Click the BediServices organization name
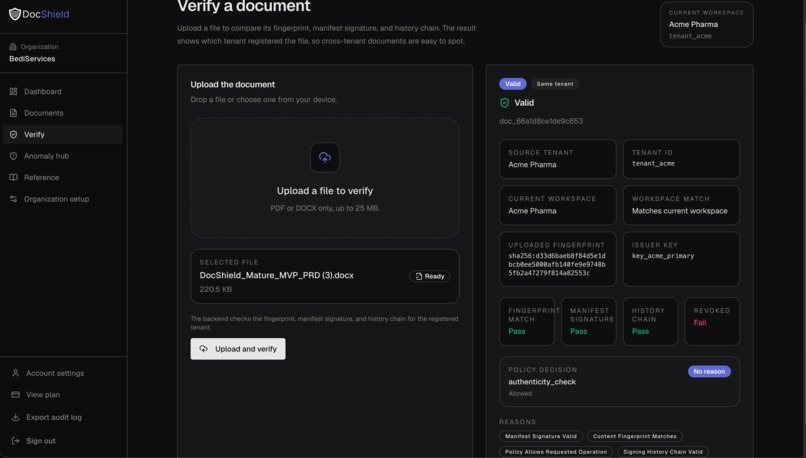 click(32, 59)
